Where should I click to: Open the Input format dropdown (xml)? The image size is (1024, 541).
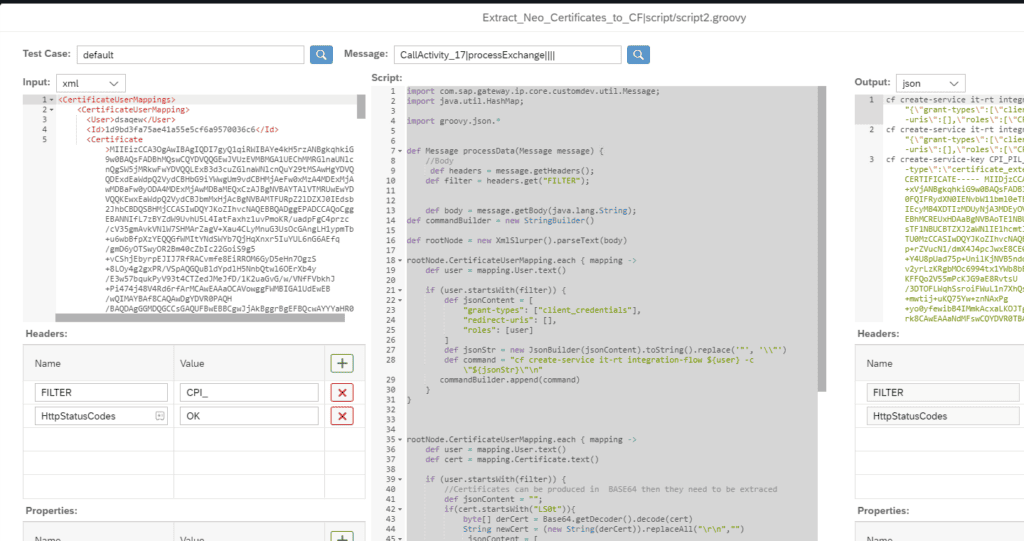[91, 84]
